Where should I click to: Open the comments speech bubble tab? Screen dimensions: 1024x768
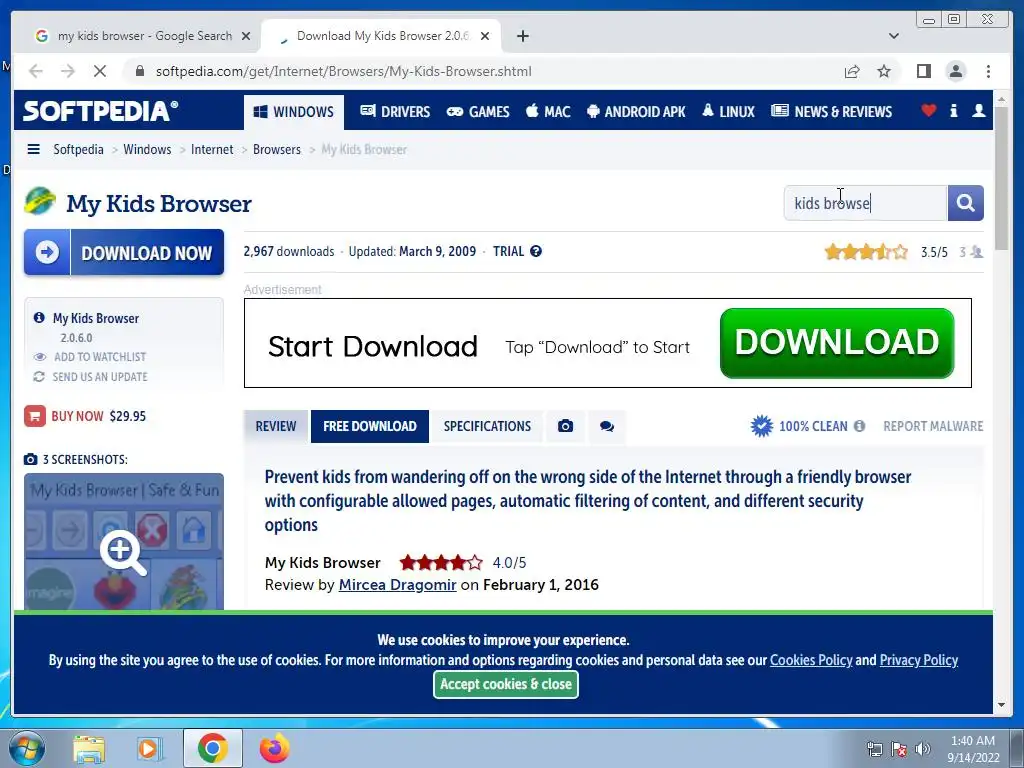(x=607, y=426)
